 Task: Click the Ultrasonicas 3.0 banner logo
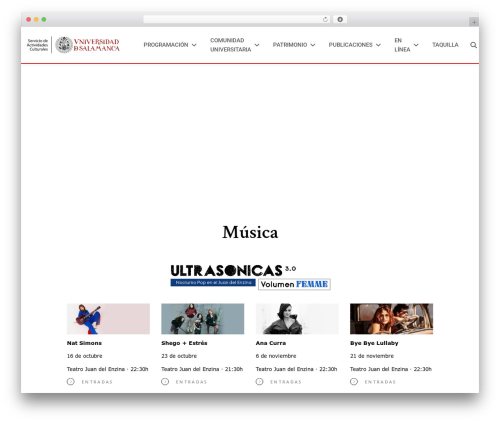click(233, 271)
